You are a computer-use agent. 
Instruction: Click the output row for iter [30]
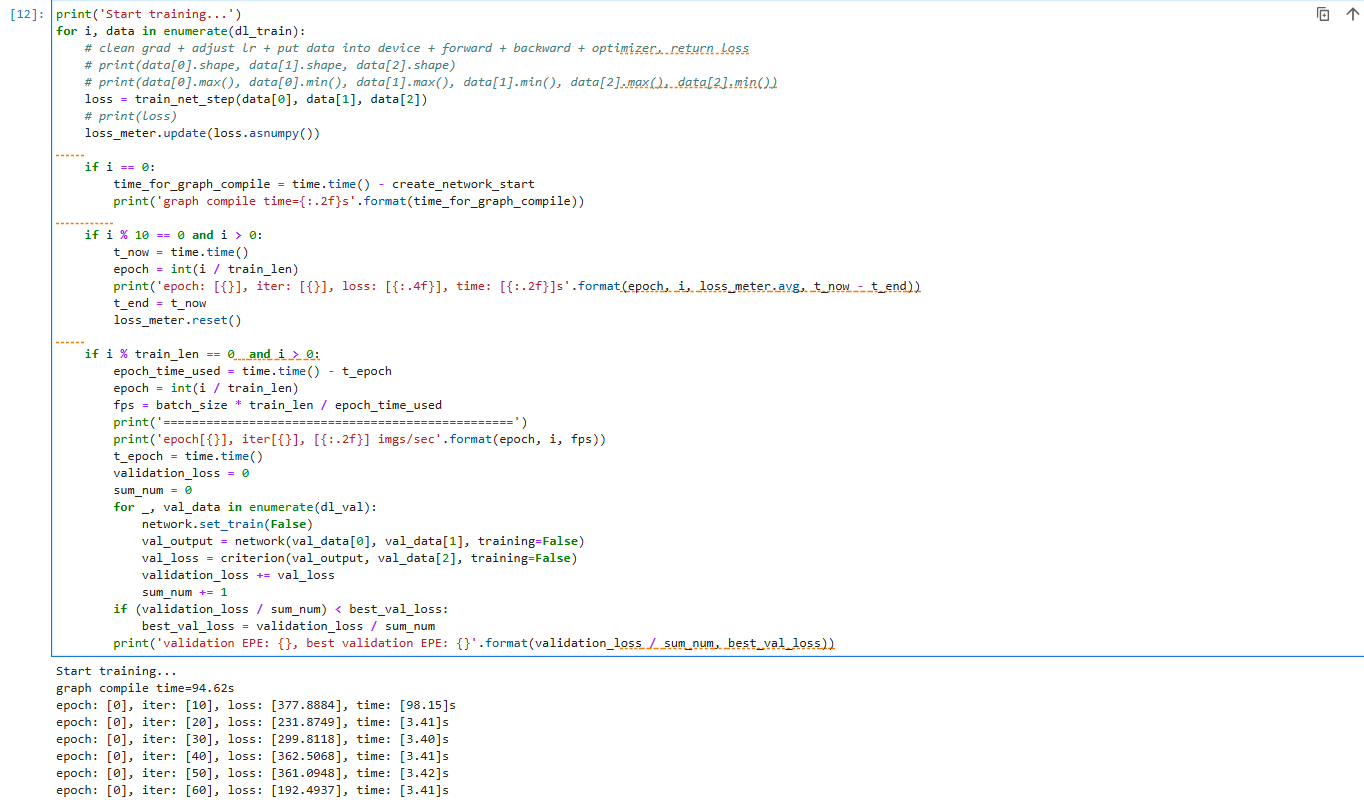coord(252,739)
